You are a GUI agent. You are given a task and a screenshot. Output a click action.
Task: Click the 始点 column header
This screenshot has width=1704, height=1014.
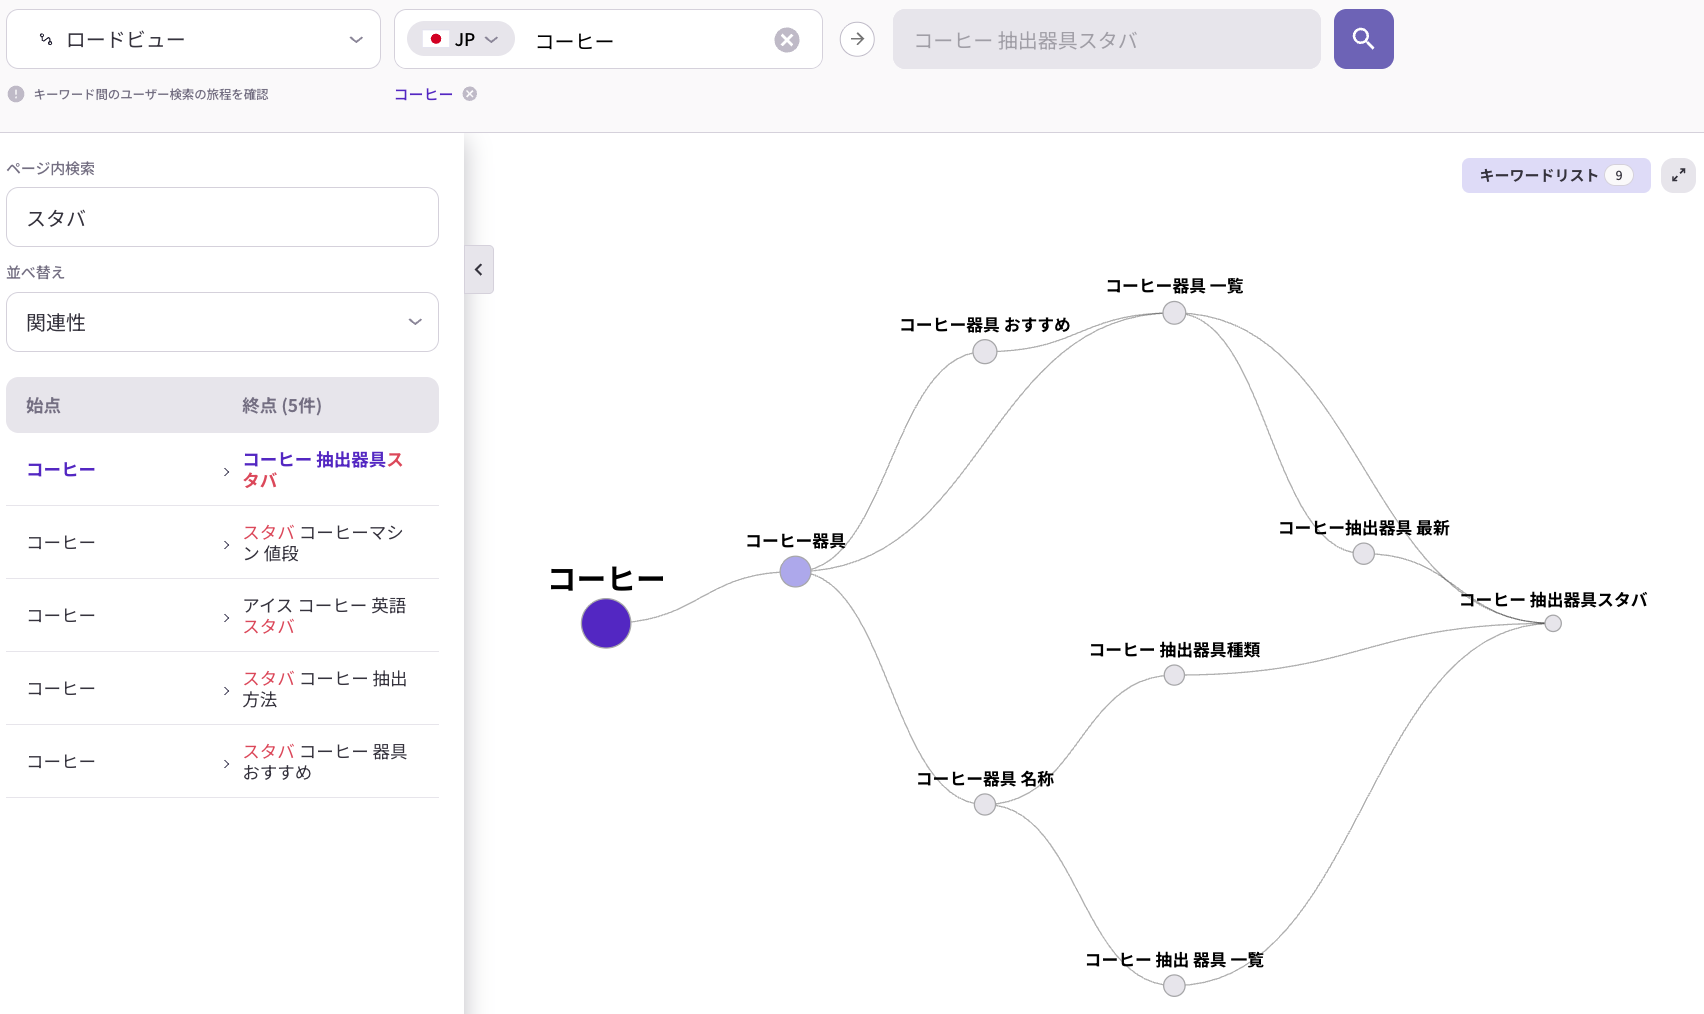[x=43, y=405]
